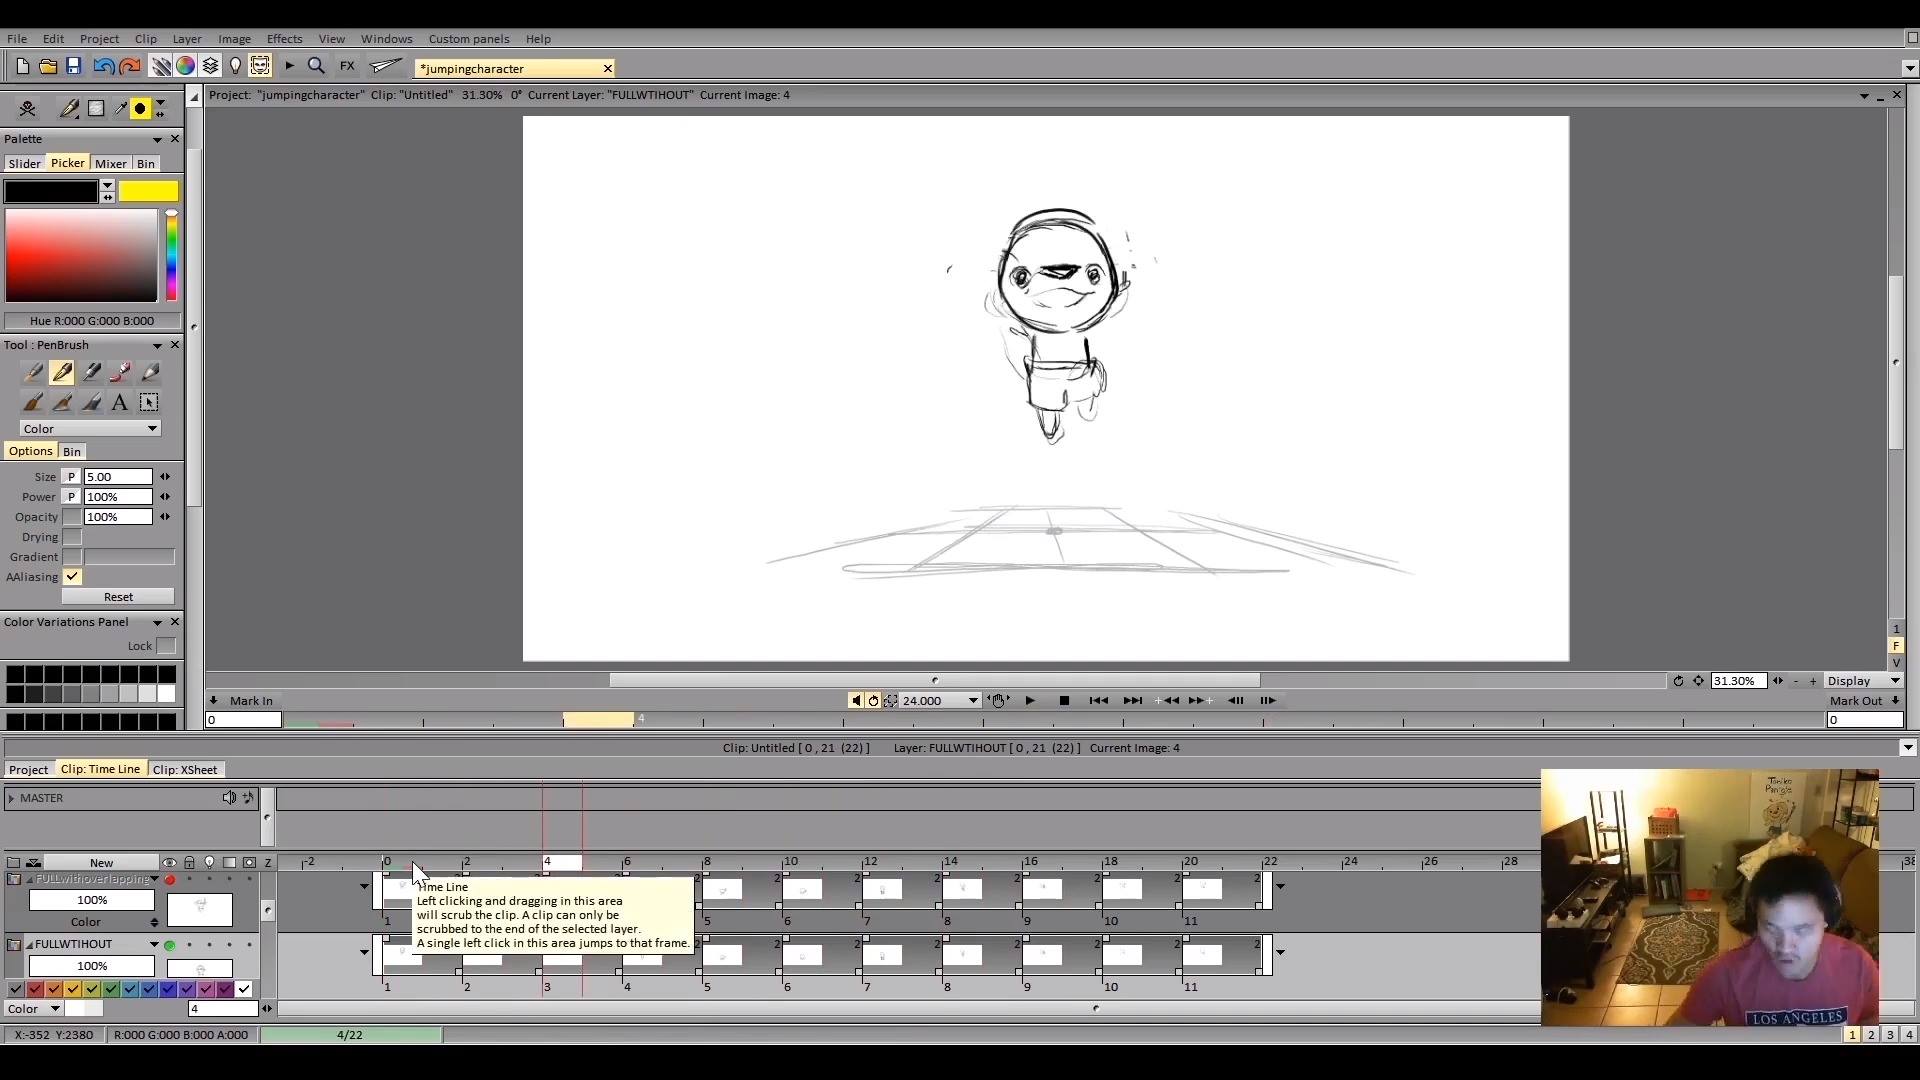Screen dimensions: 1920x1080
Task: Toggle the Size pressure P button
Action: 72,477
